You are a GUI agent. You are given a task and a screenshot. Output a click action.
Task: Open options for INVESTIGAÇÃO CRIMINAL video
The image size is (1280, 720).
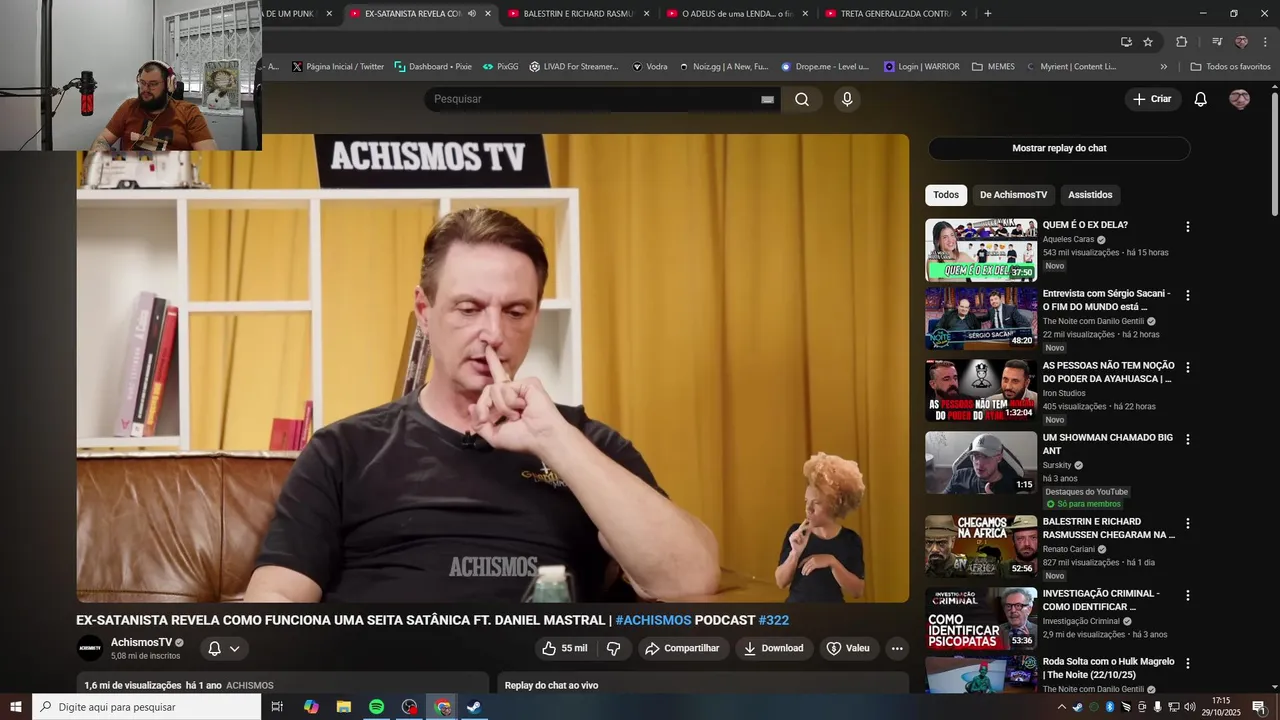(1188, 595)
